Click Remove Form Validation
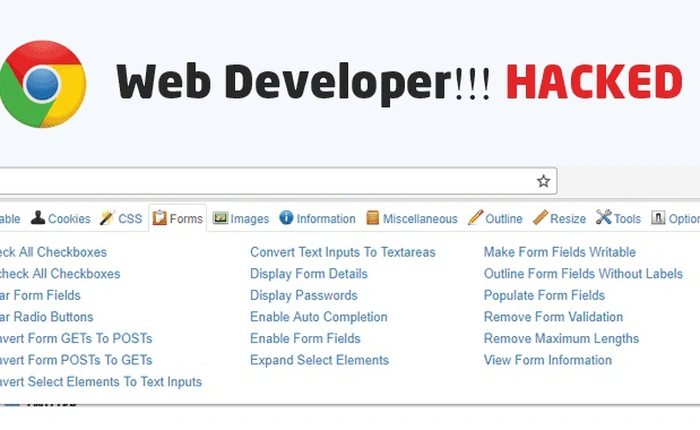Image resolution: width=700 pixels, height=430 pixels. pos(553,317)
